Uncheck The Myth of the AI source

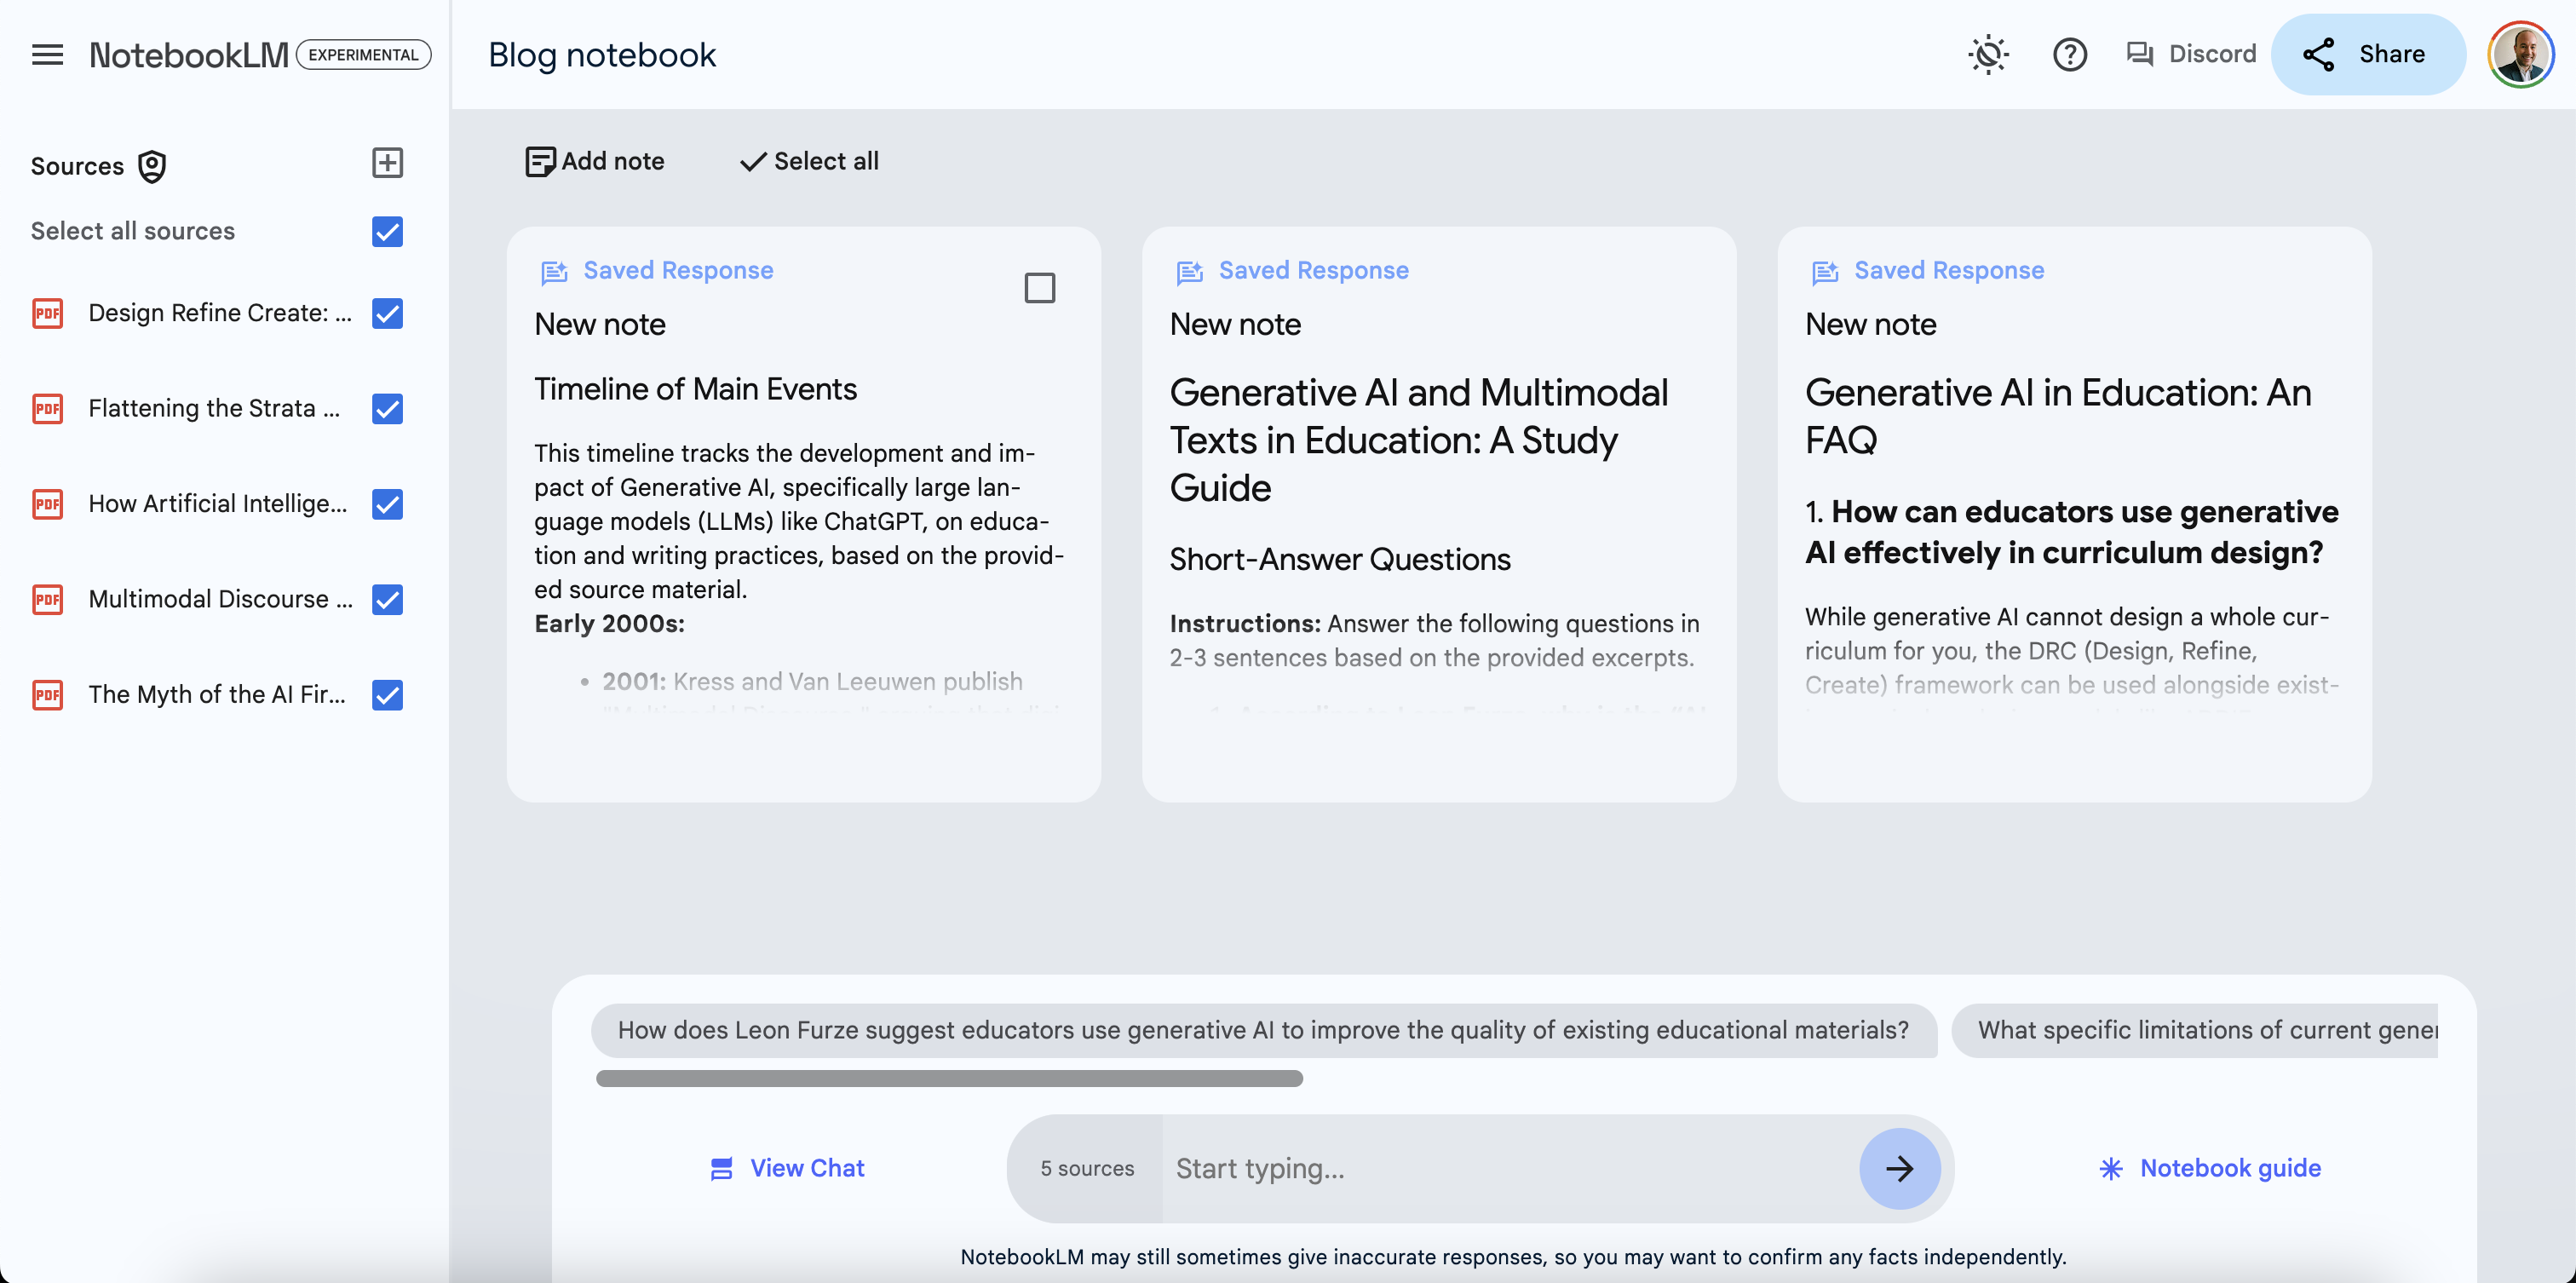tap(387, 695)
